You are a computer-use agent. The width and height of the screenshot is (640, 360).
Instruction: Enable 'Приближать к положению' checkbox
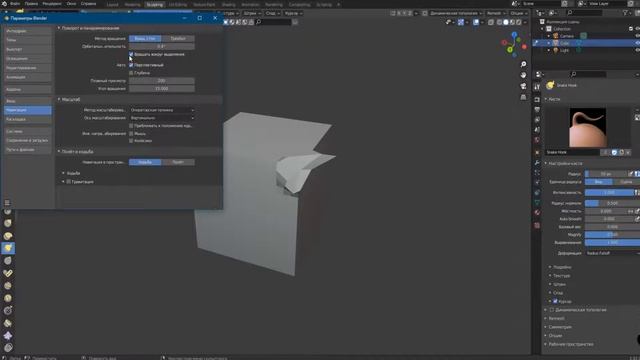tap(131, 126)
